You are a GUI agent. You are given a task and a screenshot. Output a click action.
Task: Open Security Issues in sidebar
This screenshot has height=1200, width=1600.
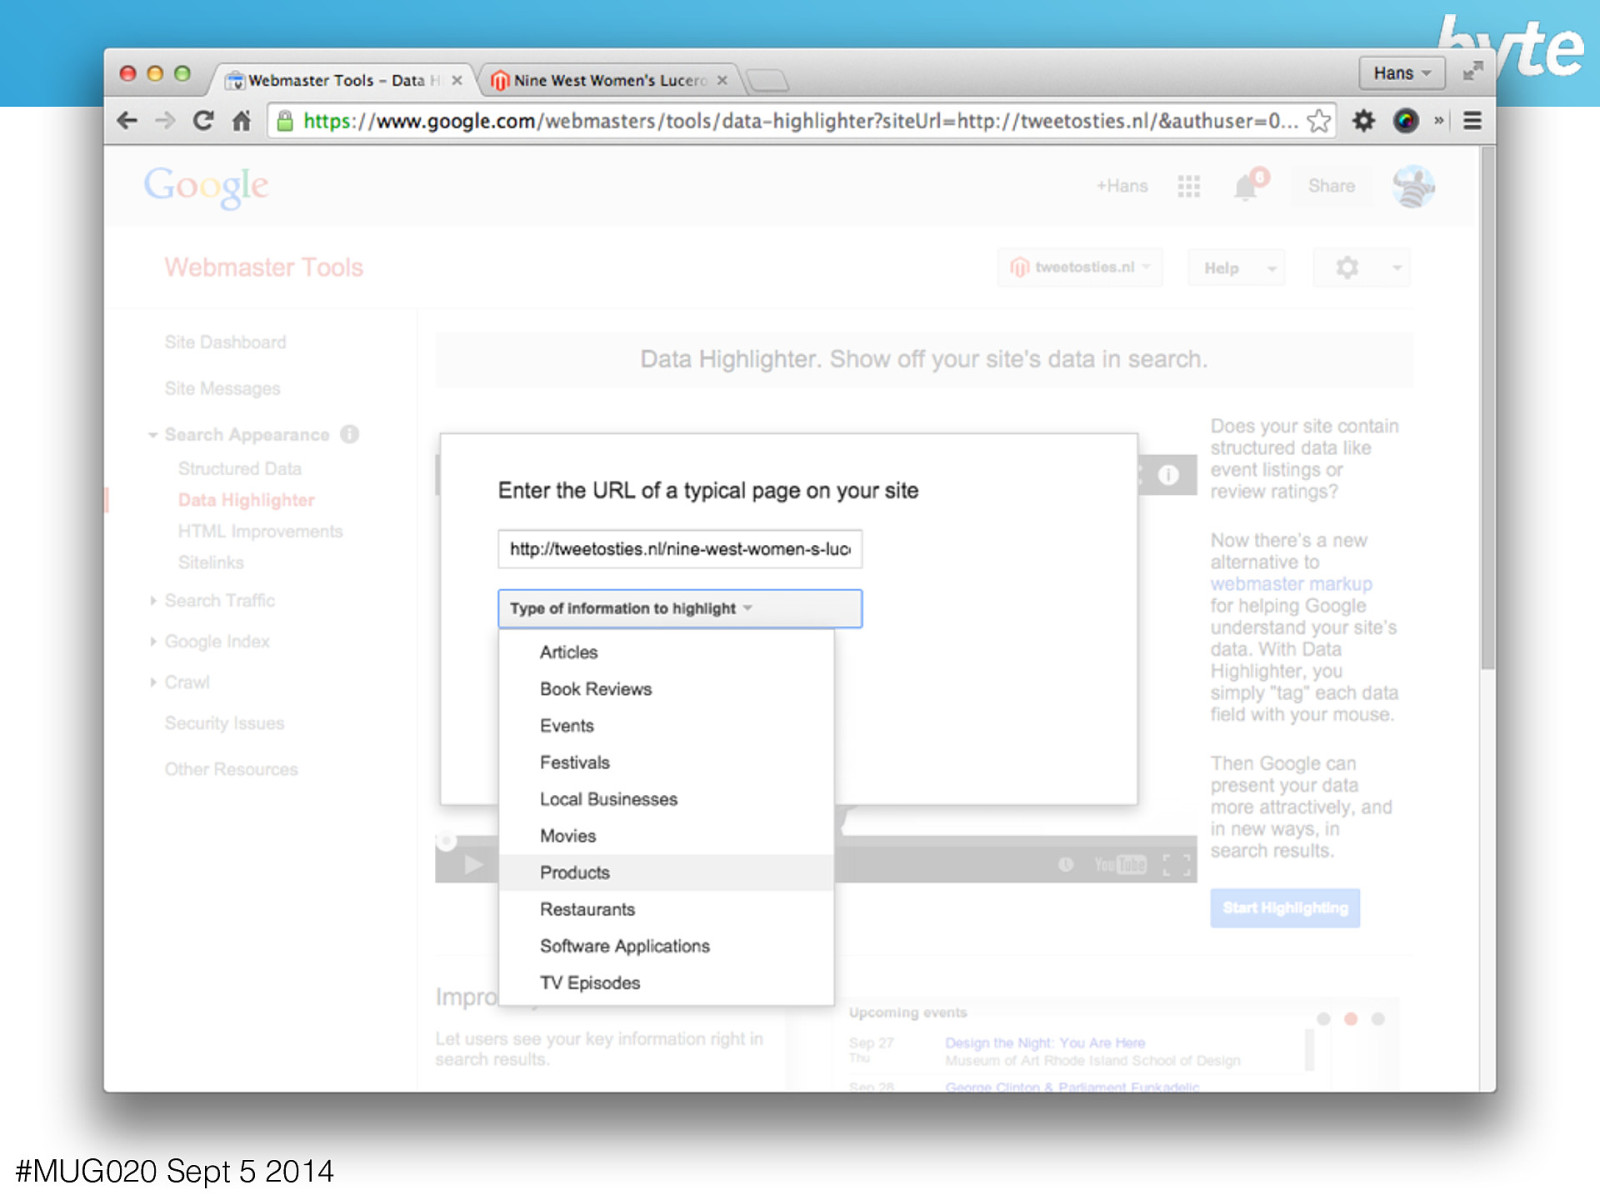pos(224,723)
